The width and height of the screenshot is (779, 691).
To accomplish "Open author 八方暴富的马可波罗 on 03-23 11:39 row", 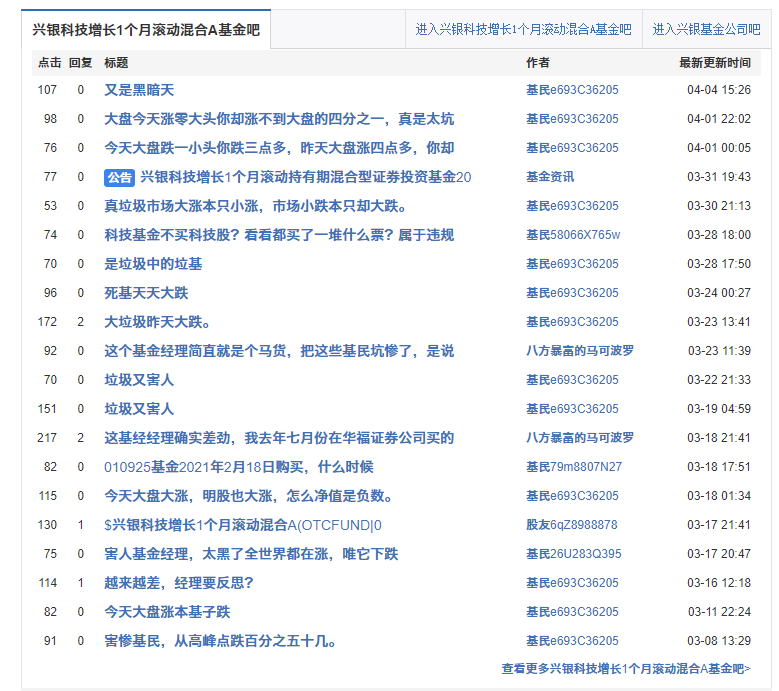I will pos(580,351).
